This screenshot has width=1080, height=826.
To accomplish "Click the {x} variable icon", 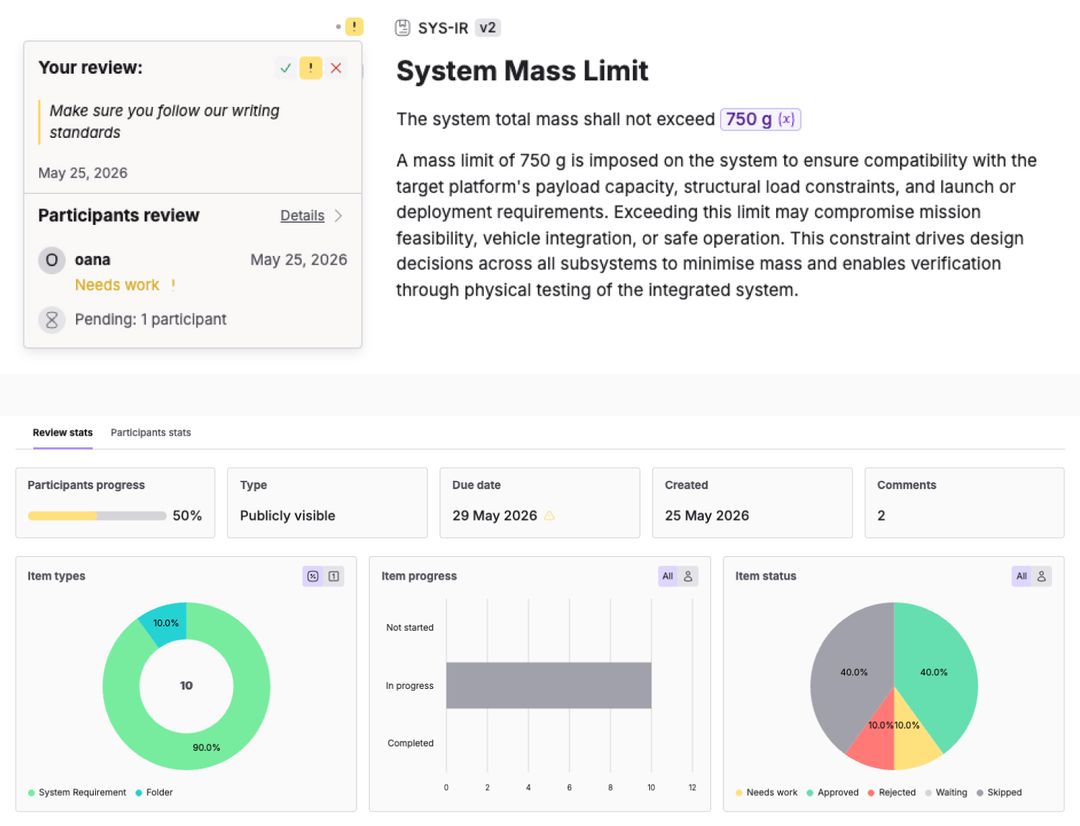I will point(786,119).
